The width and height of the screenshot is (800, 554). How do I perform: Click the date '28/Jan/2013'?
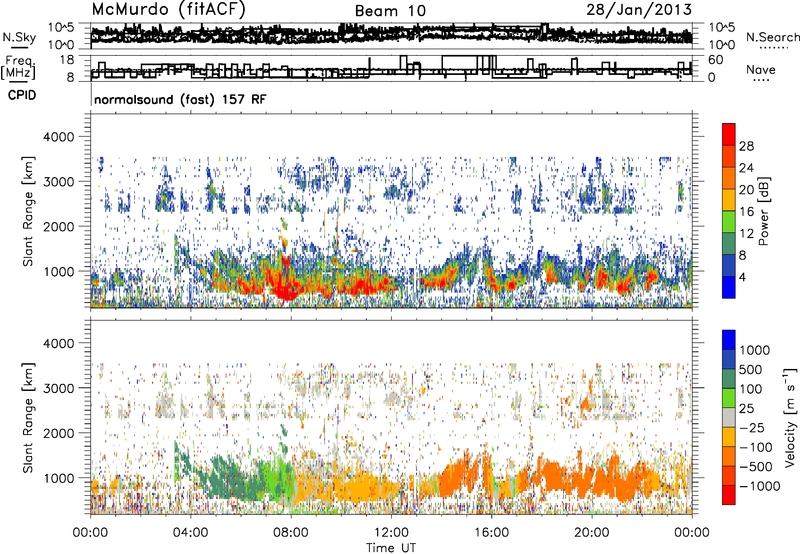pyautogui.click(x=639, y=9)
